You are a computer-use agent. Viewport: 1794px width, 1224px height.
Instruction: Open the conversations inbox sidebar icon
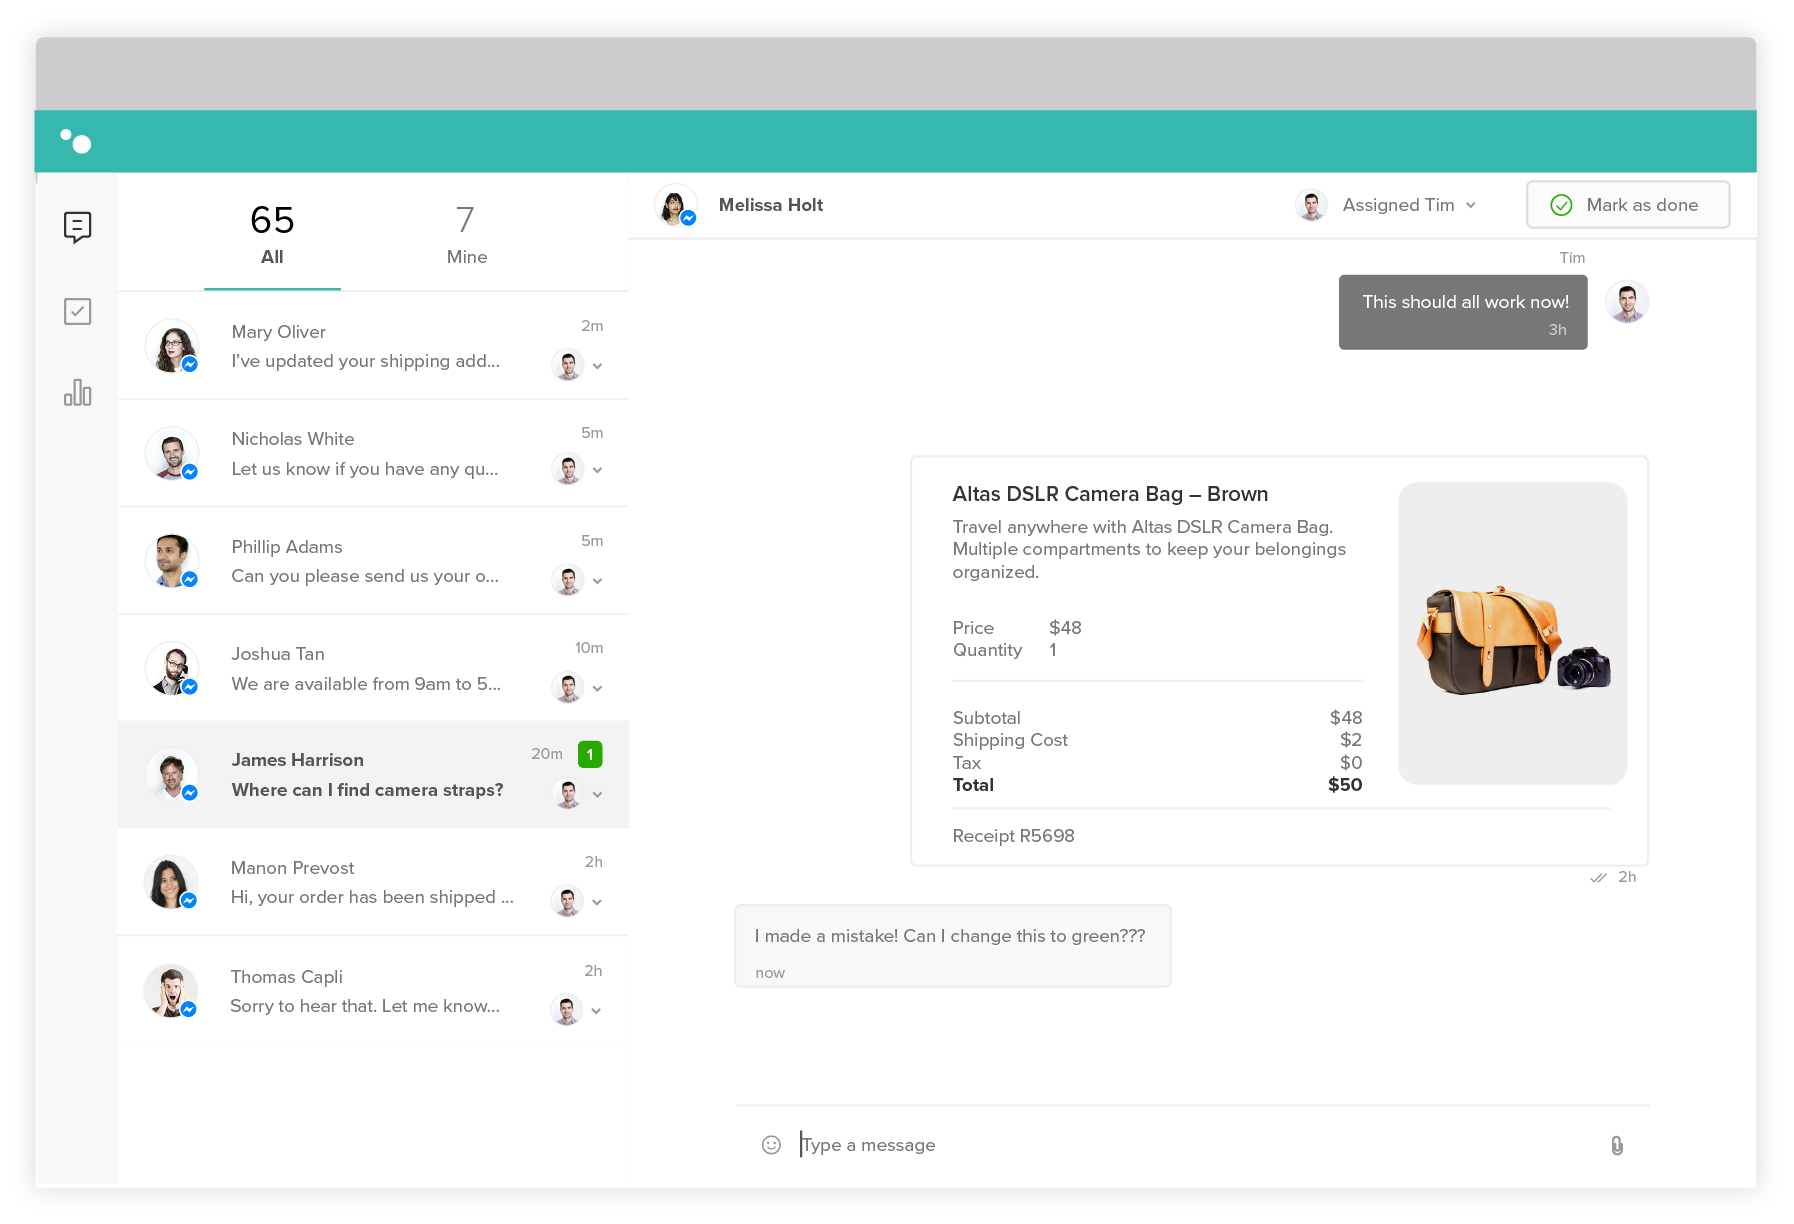tap(77, 227)
